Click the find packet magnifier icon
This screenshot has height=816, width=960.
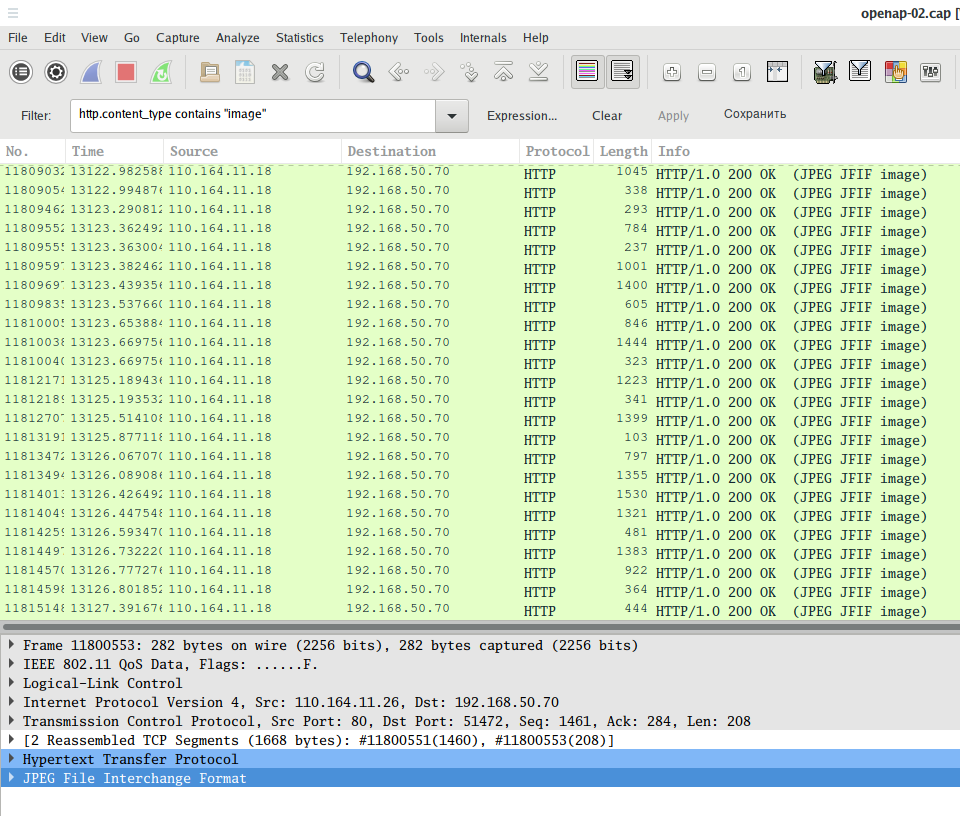364,72
